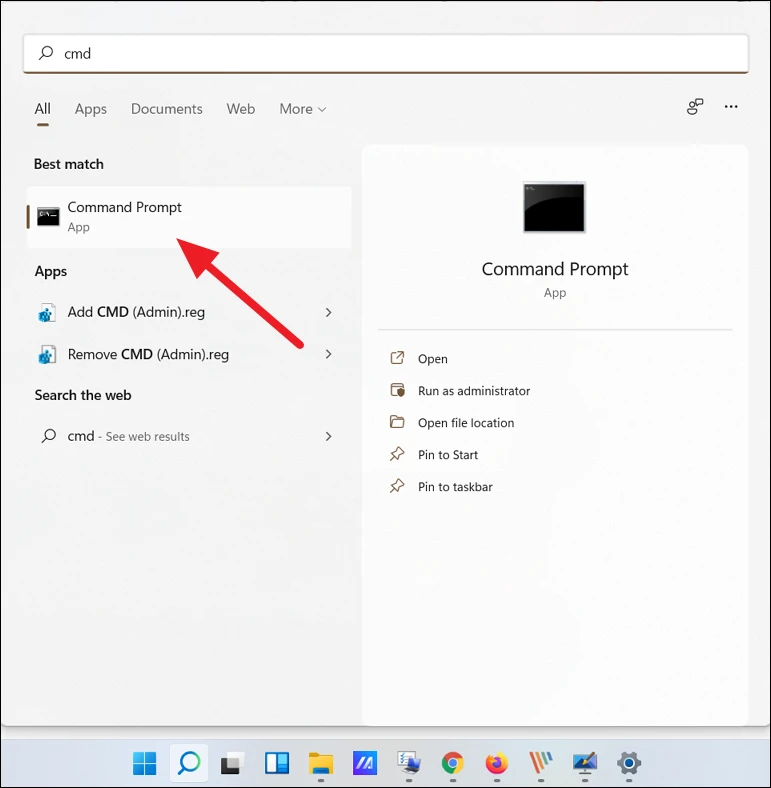Viewport: 771px width, 788px height.
Task: Launch Firefox from the taskbar
Action: (x=496, y=764)
